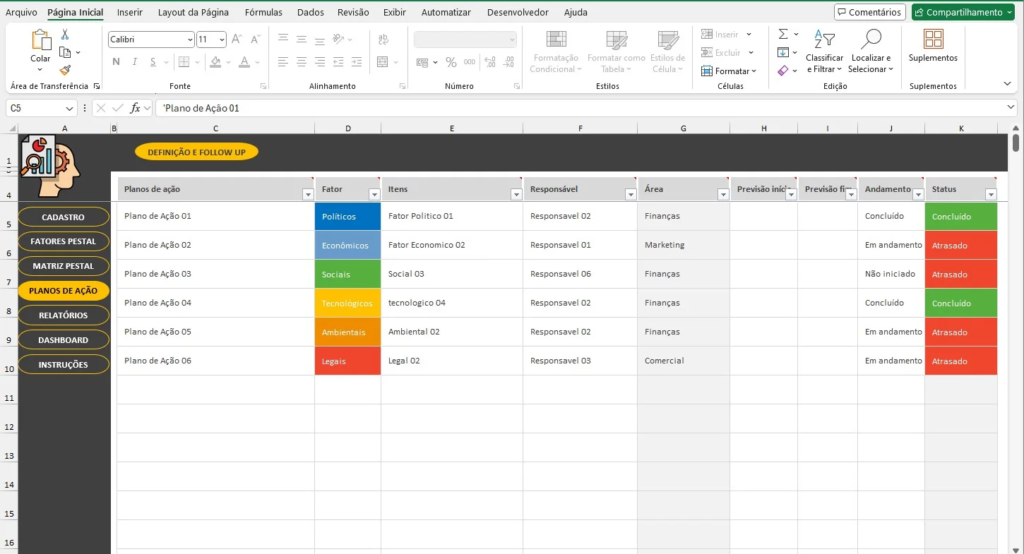1024x554 pixels.
Task: Open the Fator column filter dropdown
Action: tap(374, 195)
